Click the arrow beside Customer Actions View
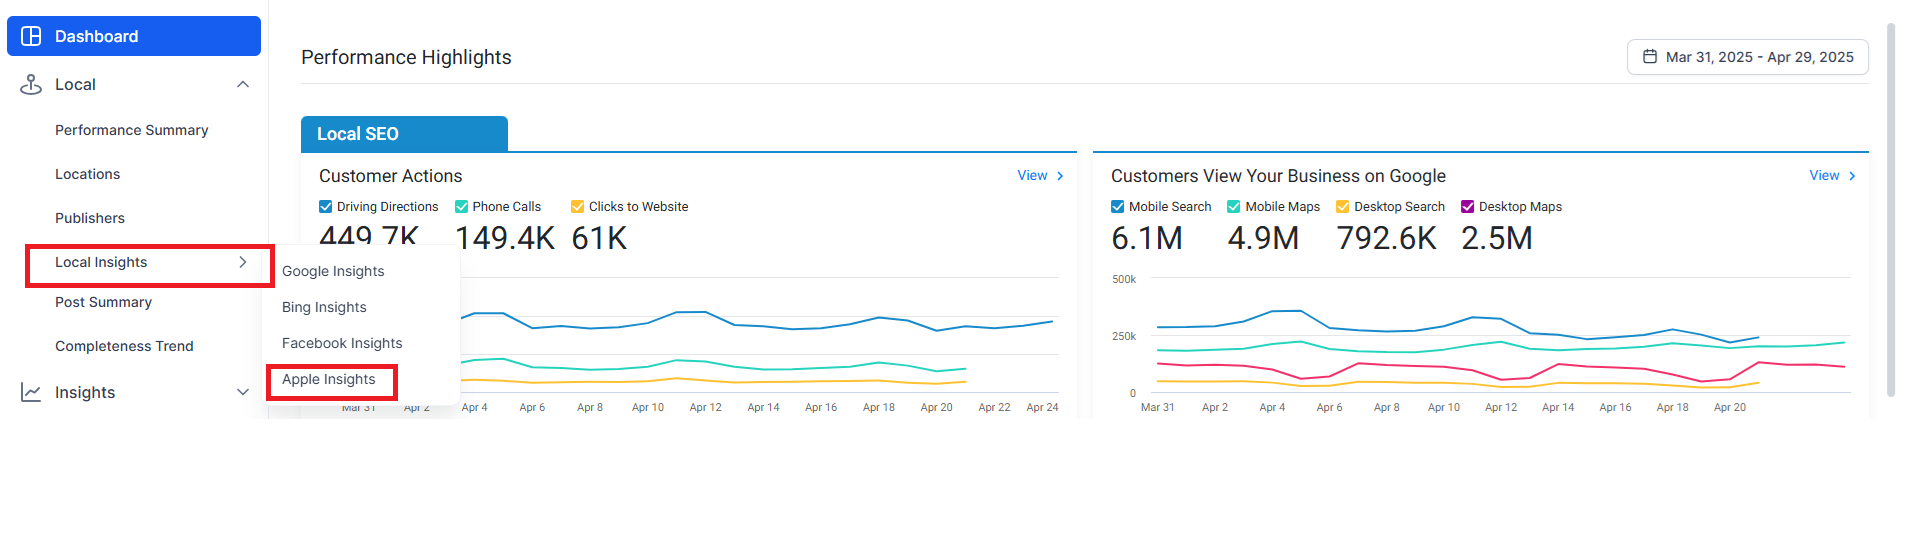This screenshot has height=552, width=1918. tap(1060, 176)
